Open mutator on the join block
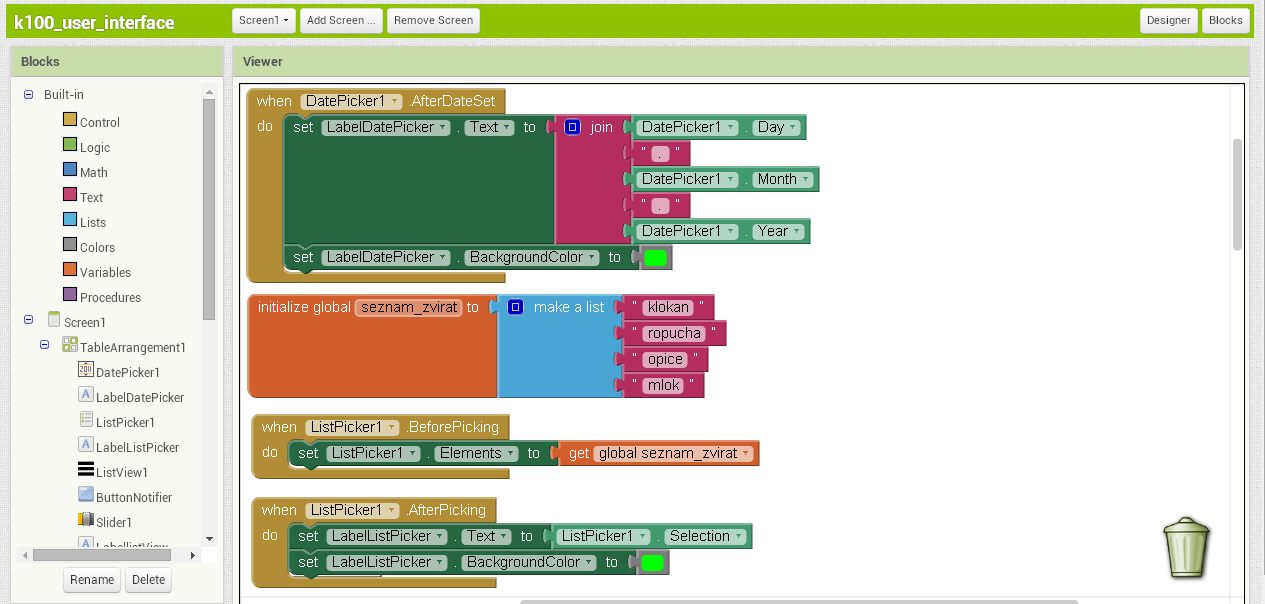This screenshot has height=604, width=1265. coord(572,127)
